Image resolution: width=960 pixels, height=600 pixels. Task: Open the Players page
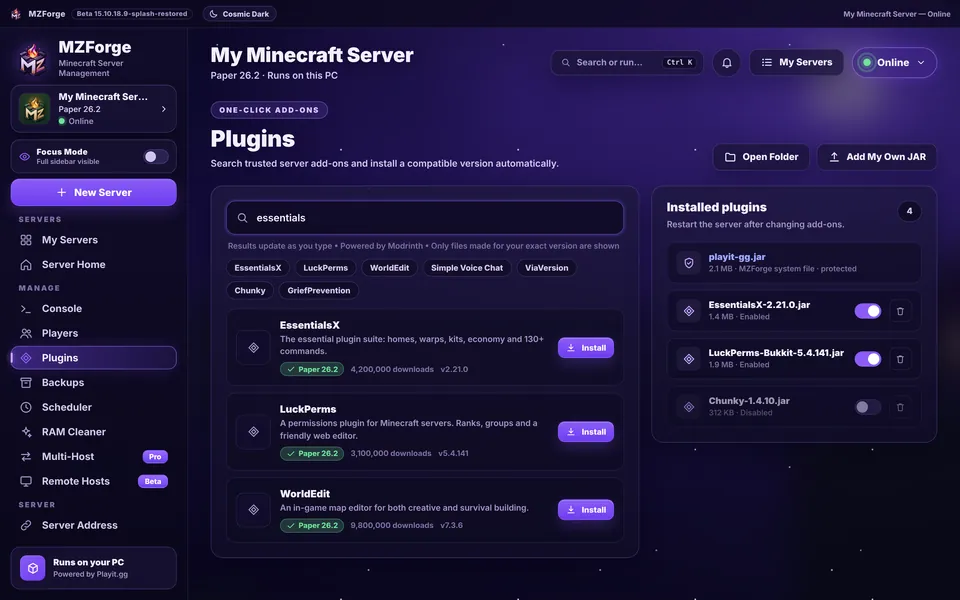94,333
